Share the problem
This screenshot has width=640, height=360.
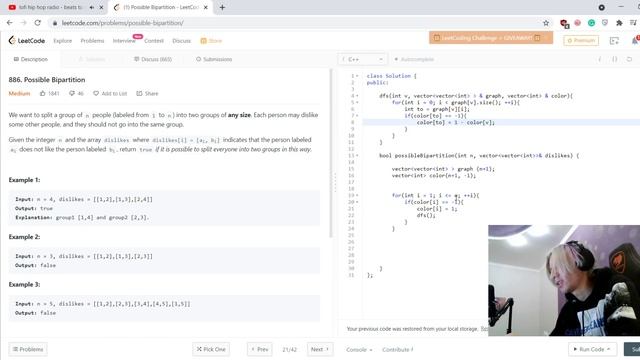point(147,93)
